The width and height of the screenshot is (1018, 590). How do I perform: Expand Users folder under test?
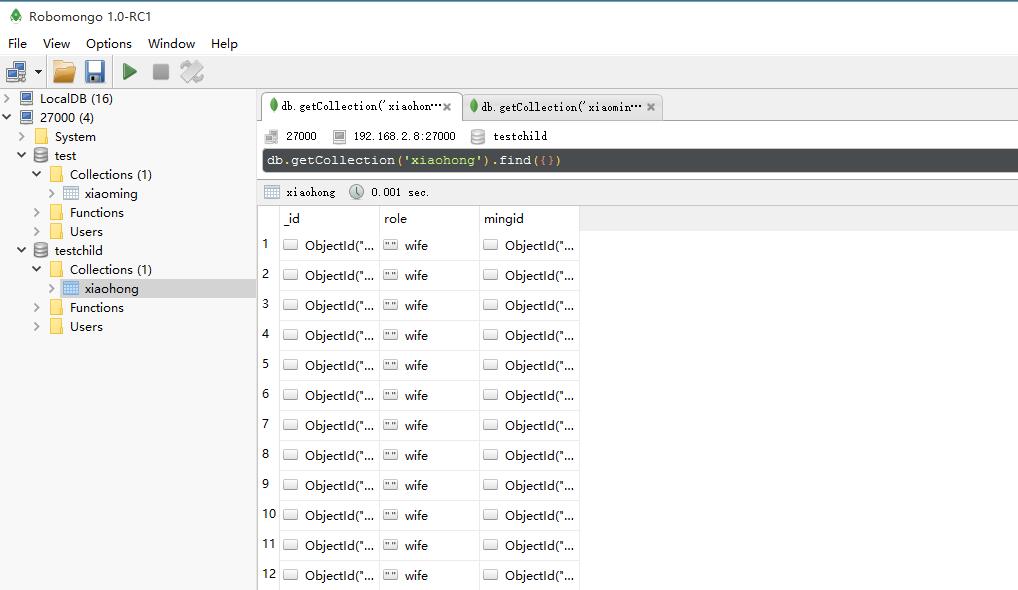click(37, 231)
